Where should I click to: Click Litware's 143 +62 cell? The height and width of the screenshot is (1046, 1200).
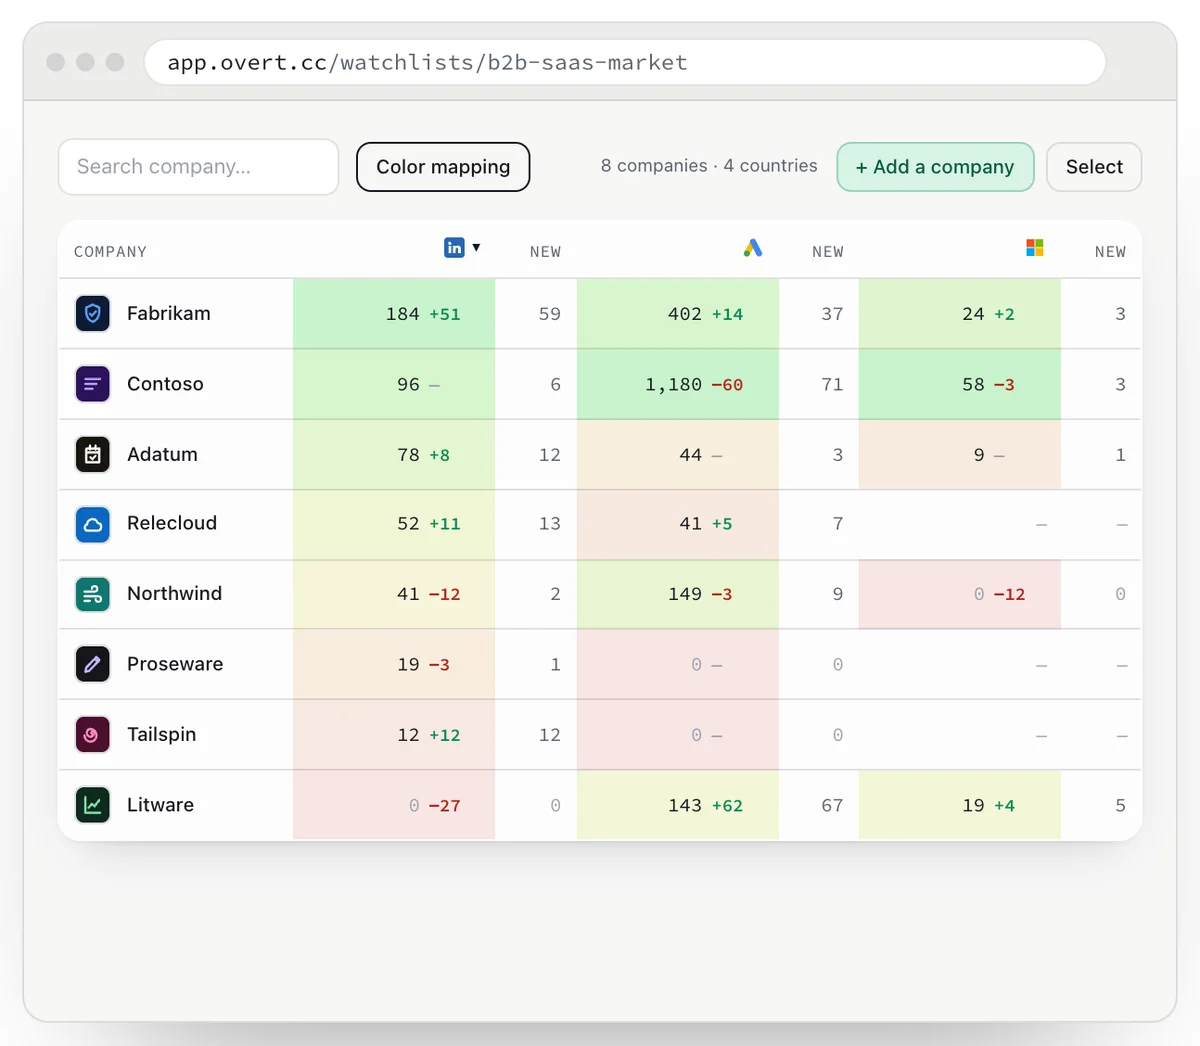click(678, 805)
